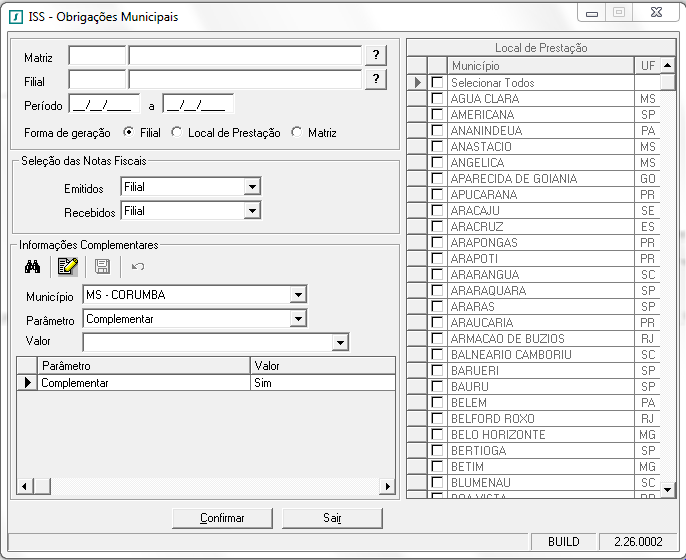This screenshot has width=686, height=560.
Task: Click the Matriz lookup question mark button
Action: pyautogui.click(x=375, y=55)
